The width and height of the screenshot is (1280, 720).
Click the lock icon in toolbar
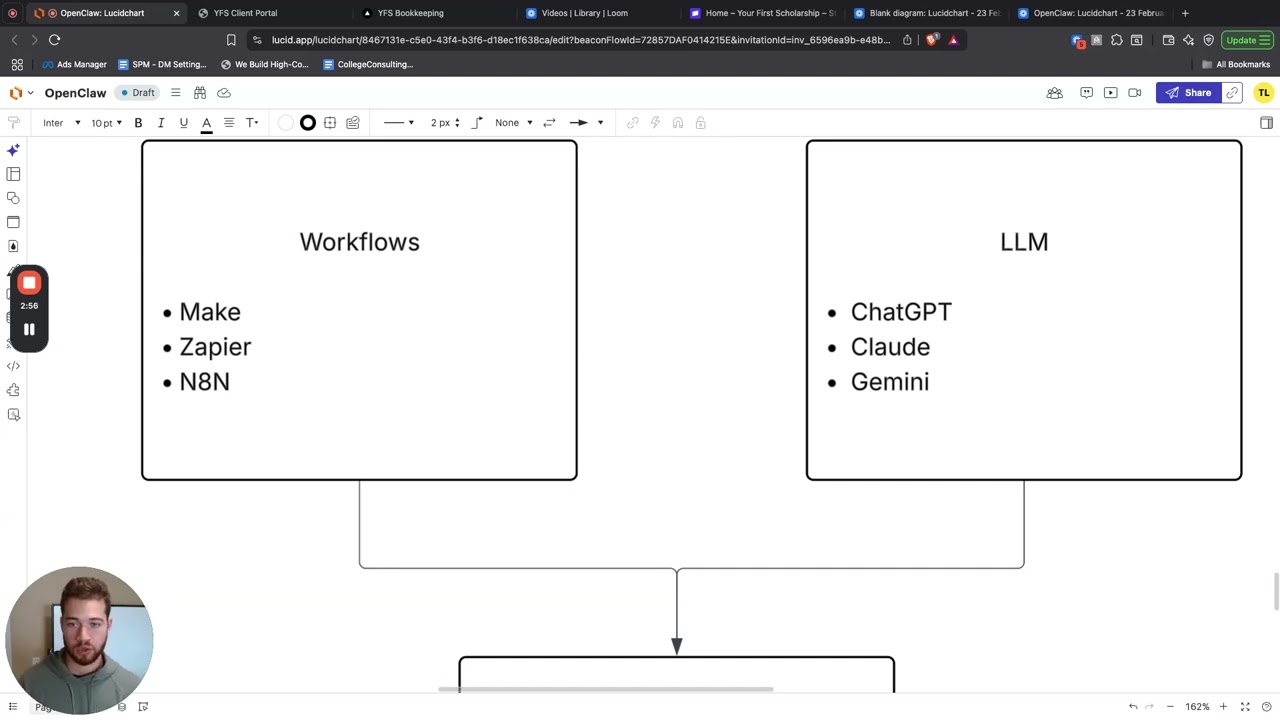tap(700, 123)
